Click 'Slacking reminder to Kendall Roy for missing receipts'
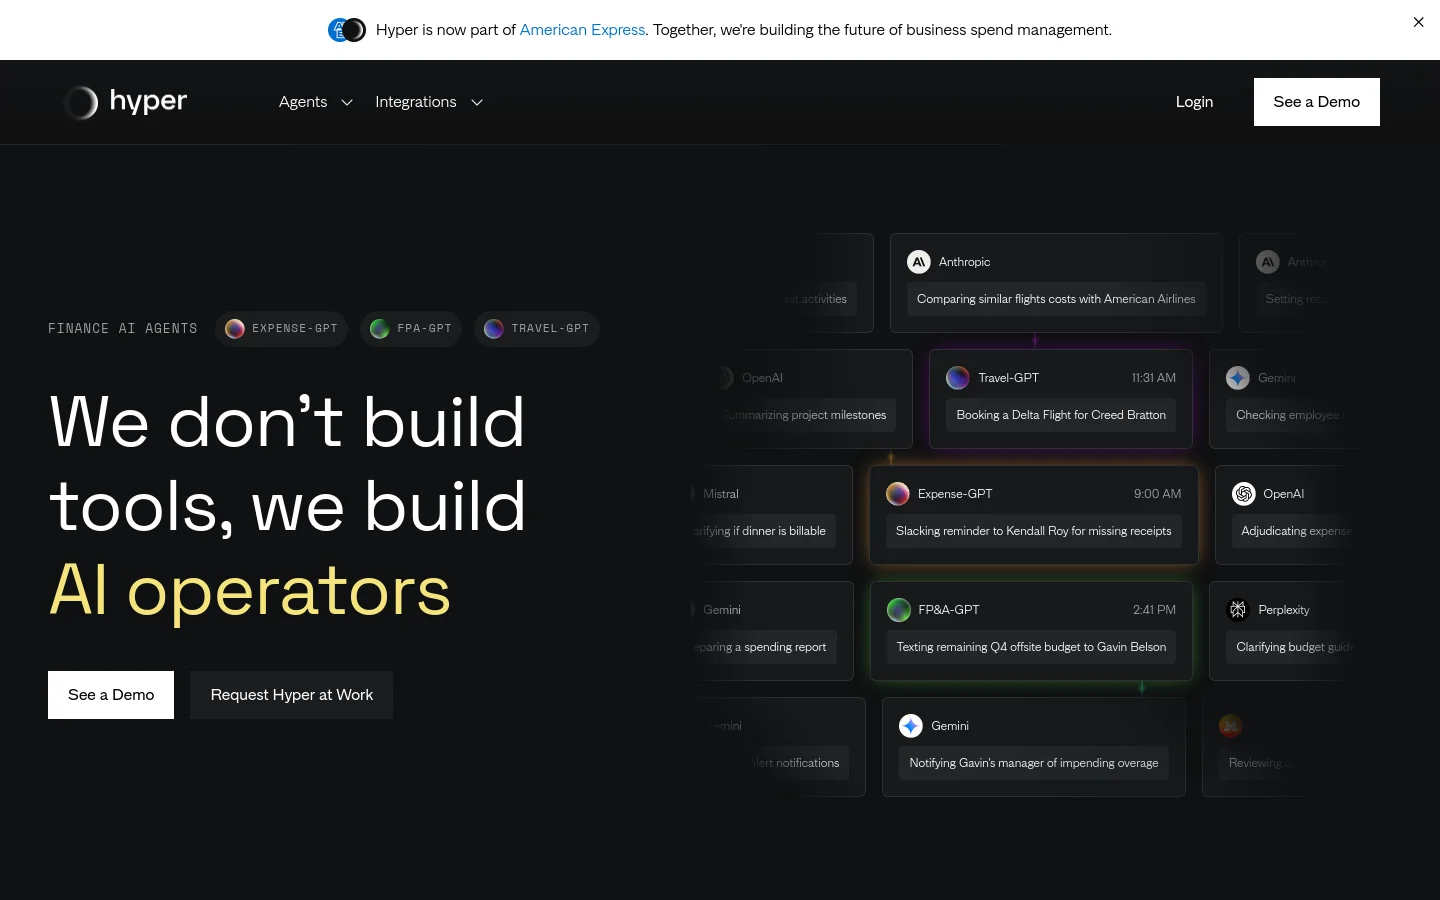 pos(1034,531)
